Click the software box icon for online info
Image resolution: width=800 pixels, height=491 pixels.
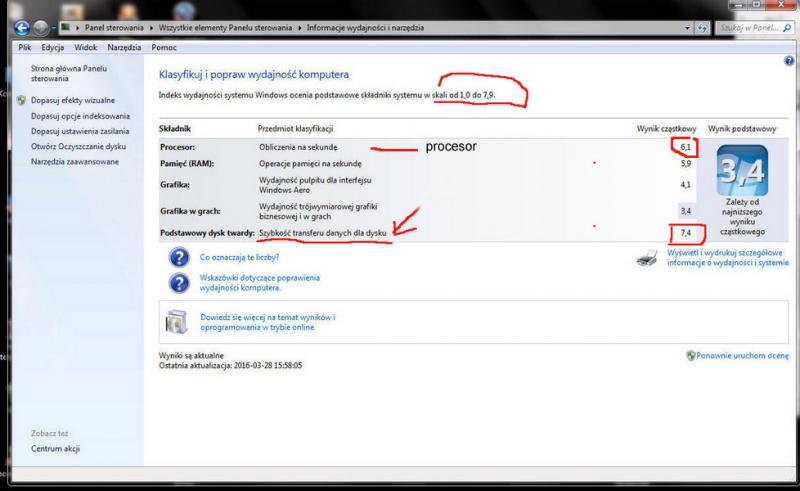click(176, 322)
